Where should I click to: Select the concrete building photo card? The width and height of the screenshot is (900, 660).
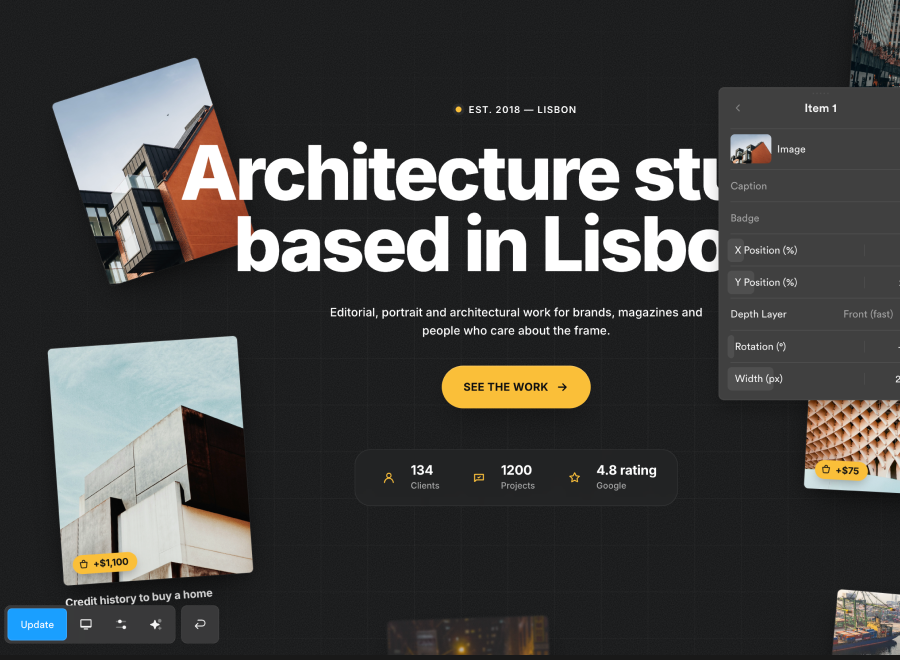point(150,461)
